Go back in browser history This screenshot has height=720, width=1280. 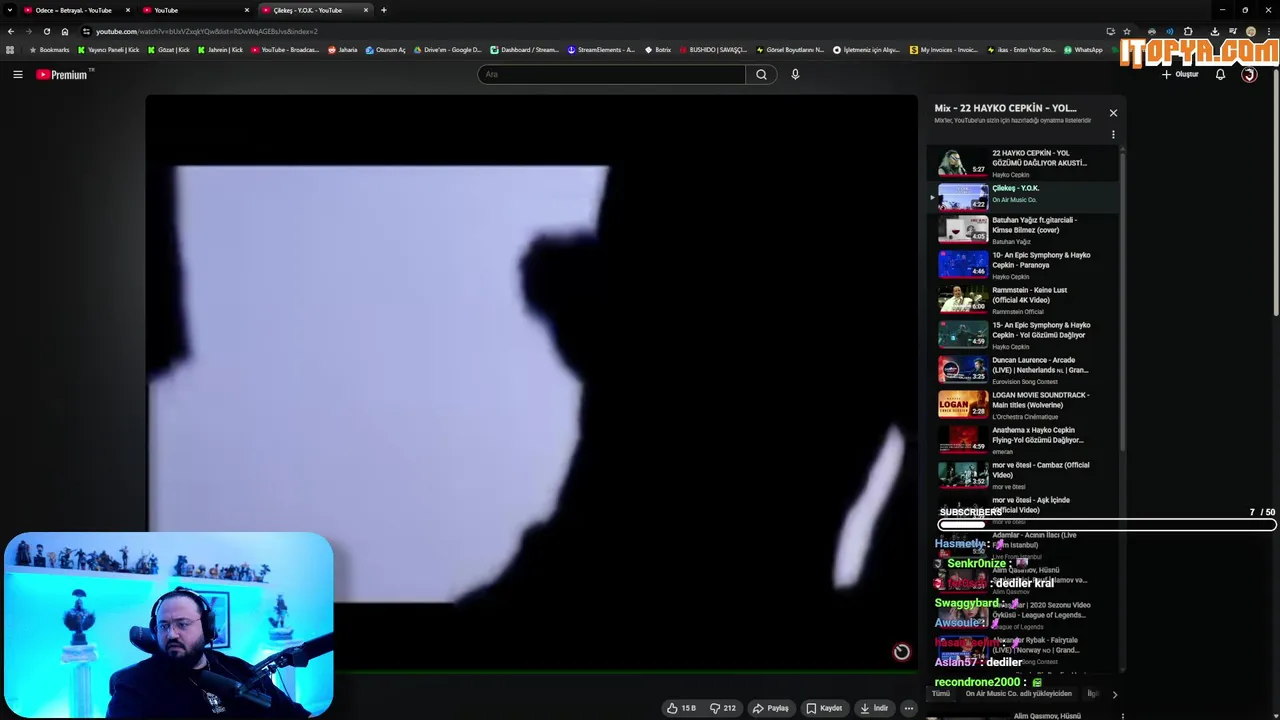click(x=11, y=31)
